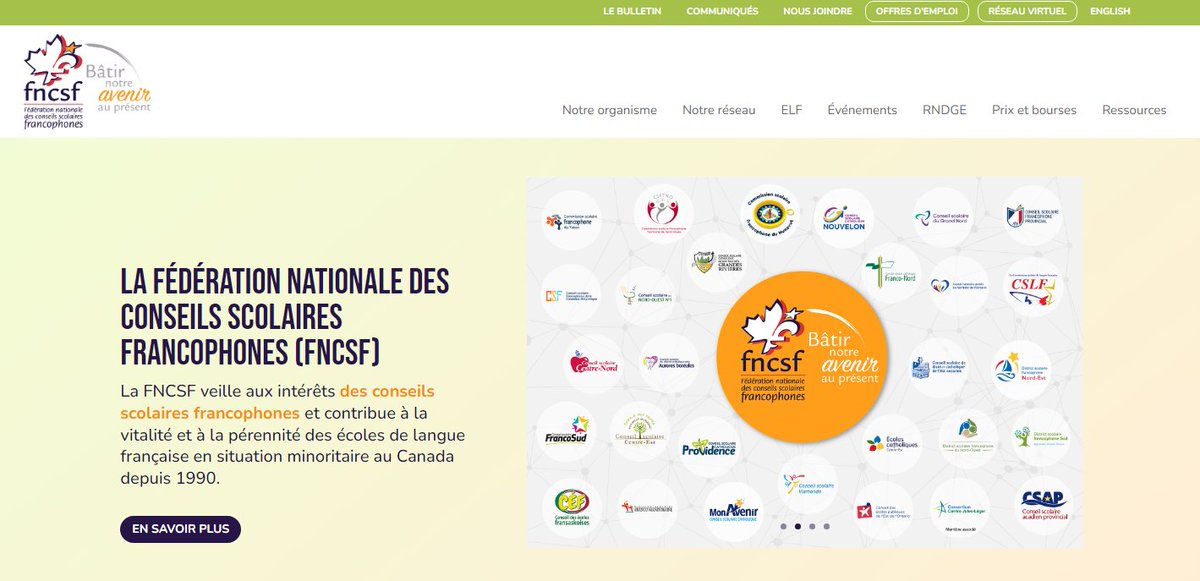Select the RNDGE menu item

(x=945, y=109)
